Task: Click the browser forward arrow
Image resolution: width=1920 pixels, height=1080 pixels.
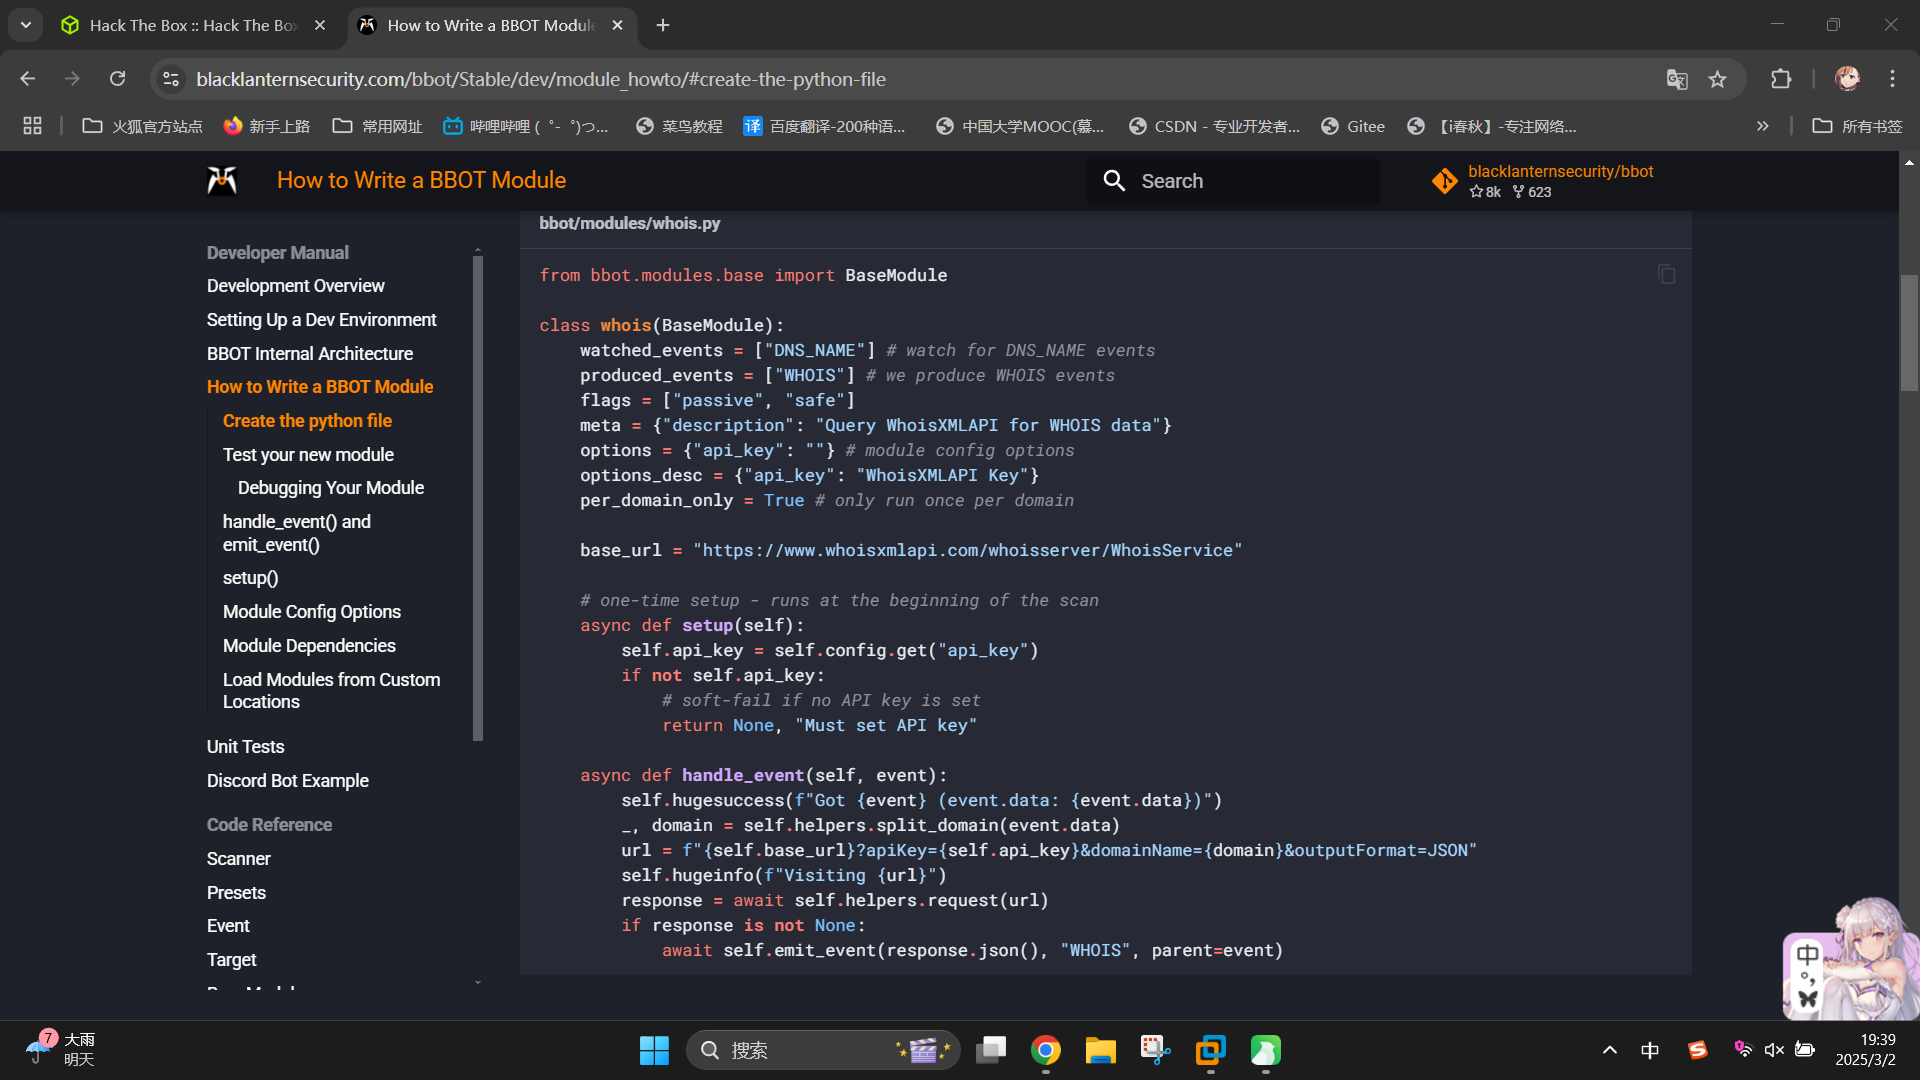Action: coord(72,79)
